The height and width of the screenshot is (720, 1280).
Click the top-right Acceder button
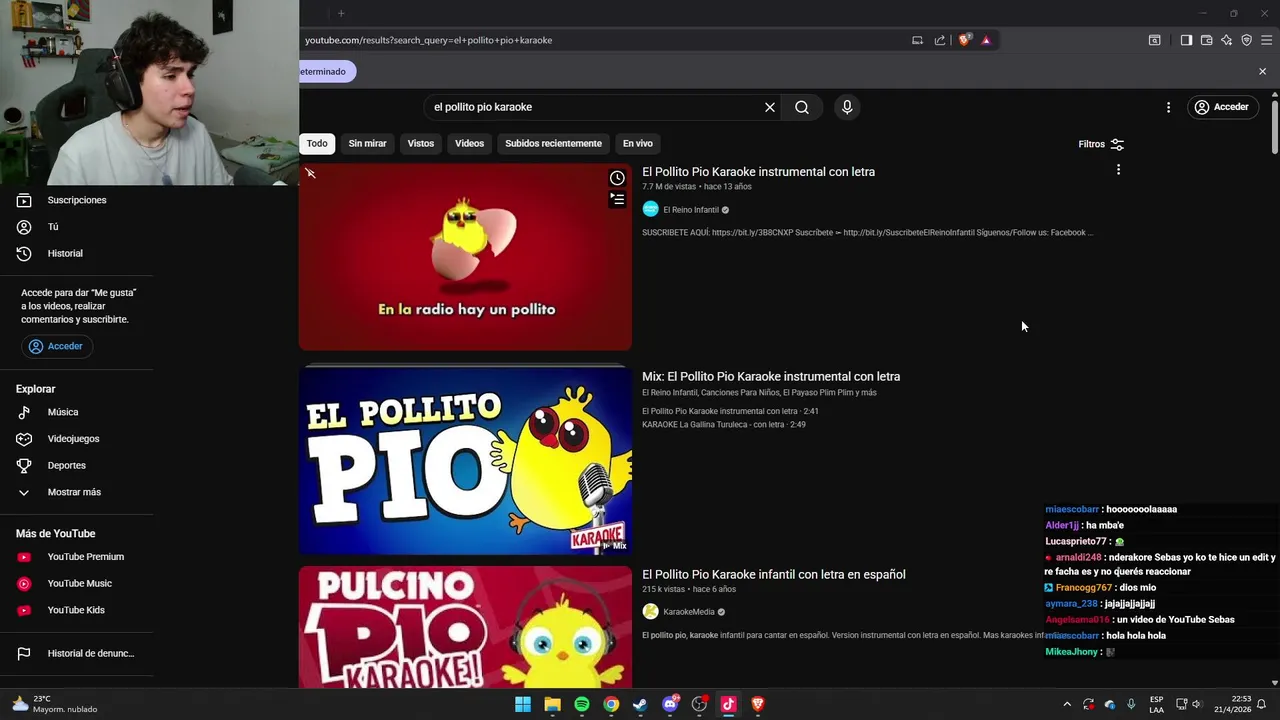click(x=1222, y=107)
